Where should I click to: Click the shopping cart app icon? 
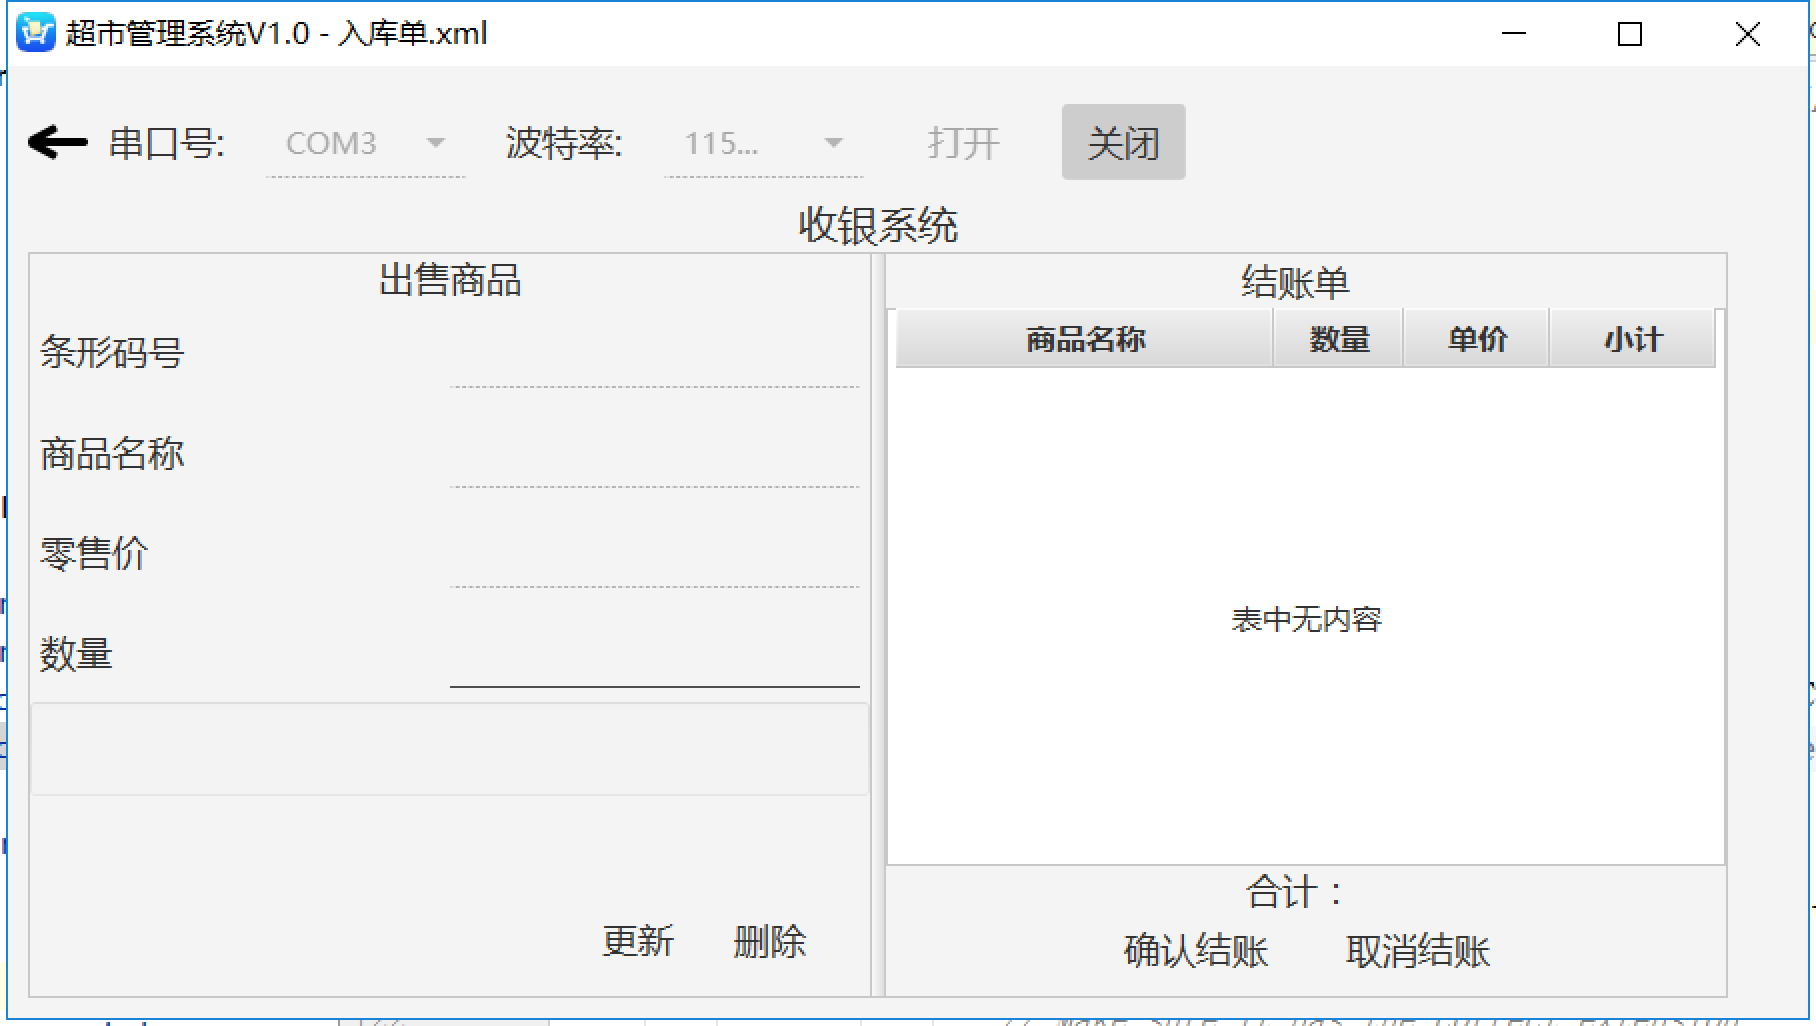[x=35, y=33]
